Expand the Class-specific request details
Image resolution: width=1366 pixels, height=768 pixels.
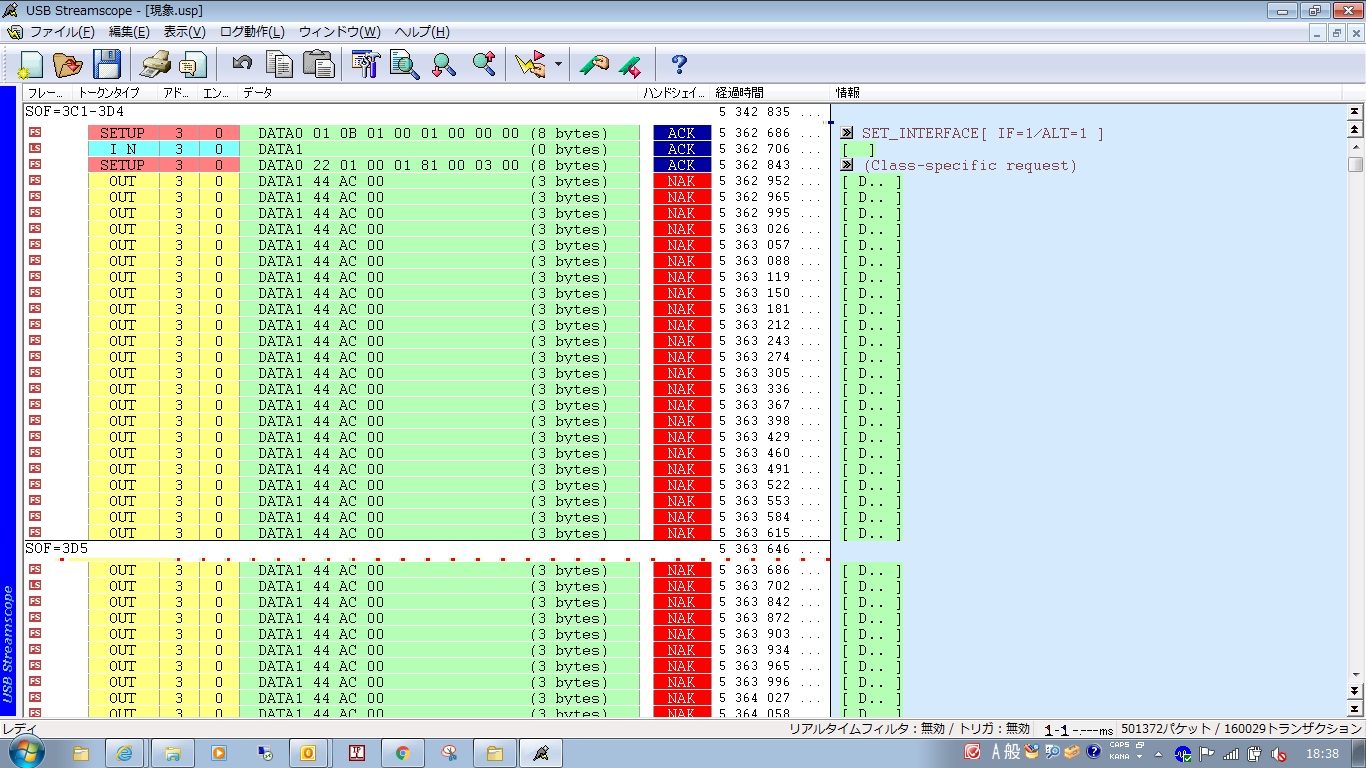pyautogui.click(x=846, y=165)
